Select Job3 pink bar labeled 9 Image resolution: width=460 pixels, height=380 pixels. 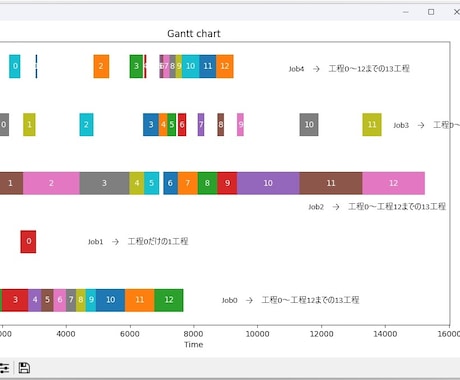tap(240, 125)
